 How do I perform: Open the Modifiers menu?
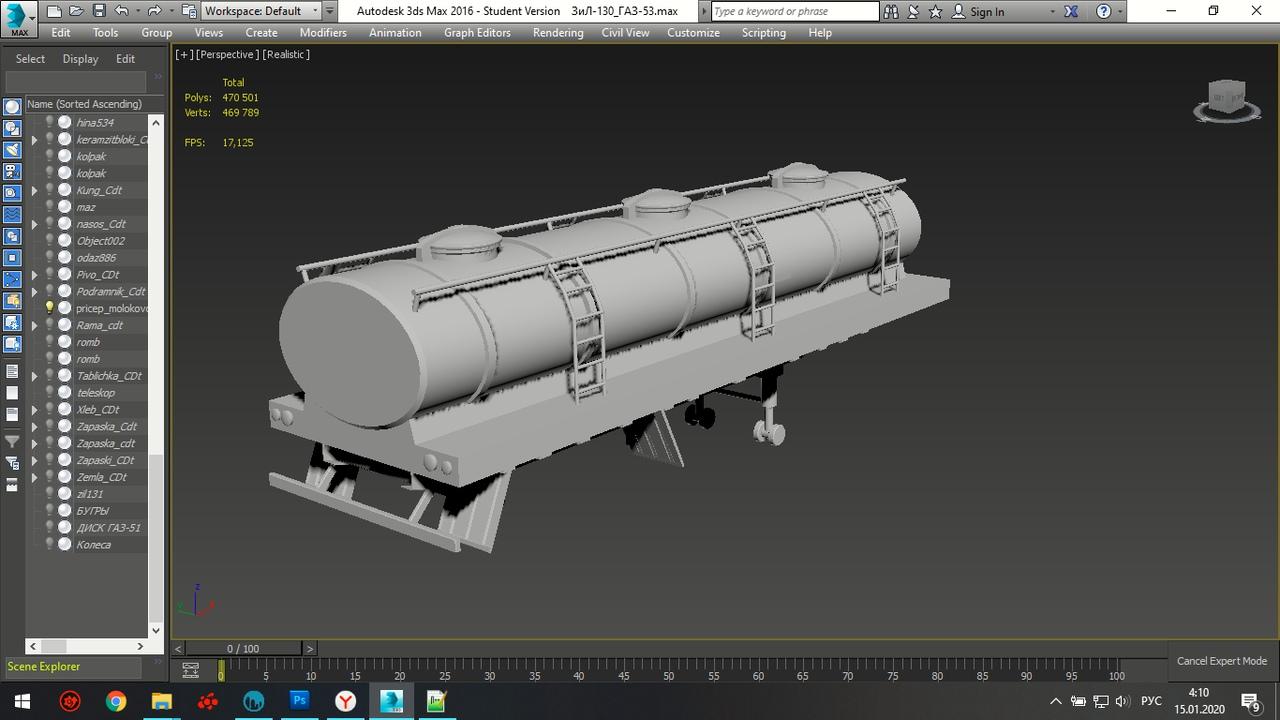(x=323, y=32)
